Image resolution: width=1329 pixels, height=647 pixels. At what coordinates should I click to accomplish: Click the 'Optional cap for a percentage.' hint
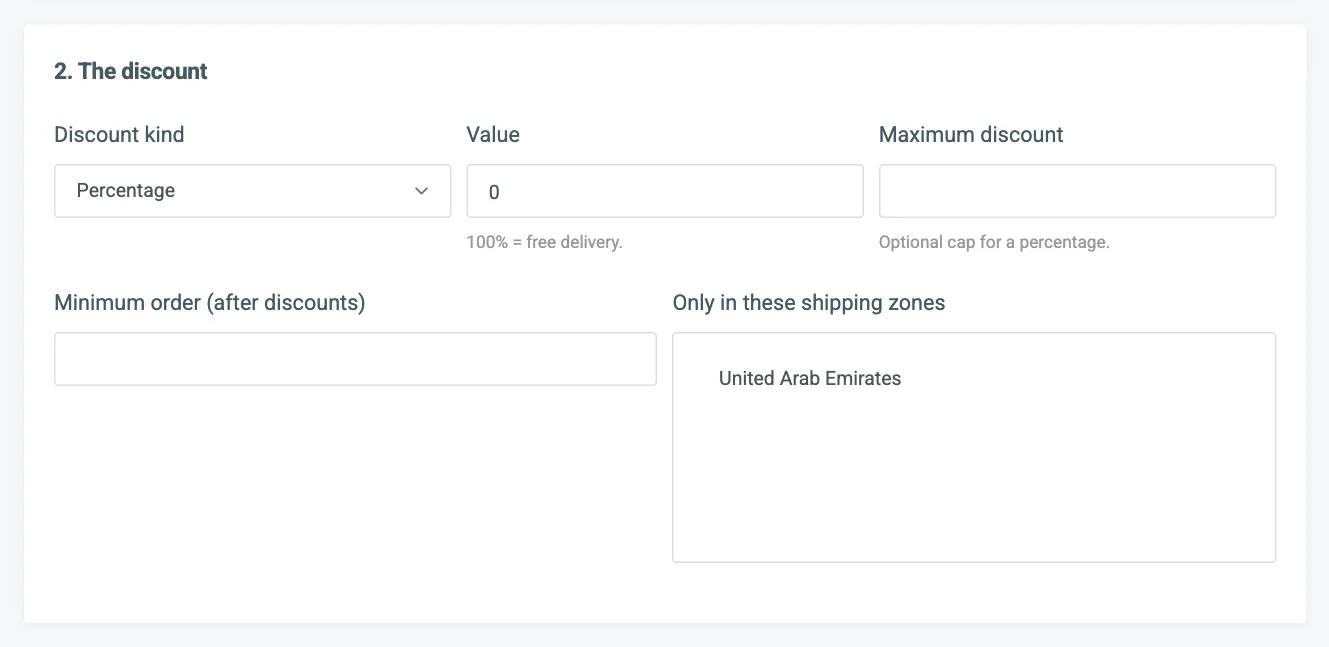point(994,242)
